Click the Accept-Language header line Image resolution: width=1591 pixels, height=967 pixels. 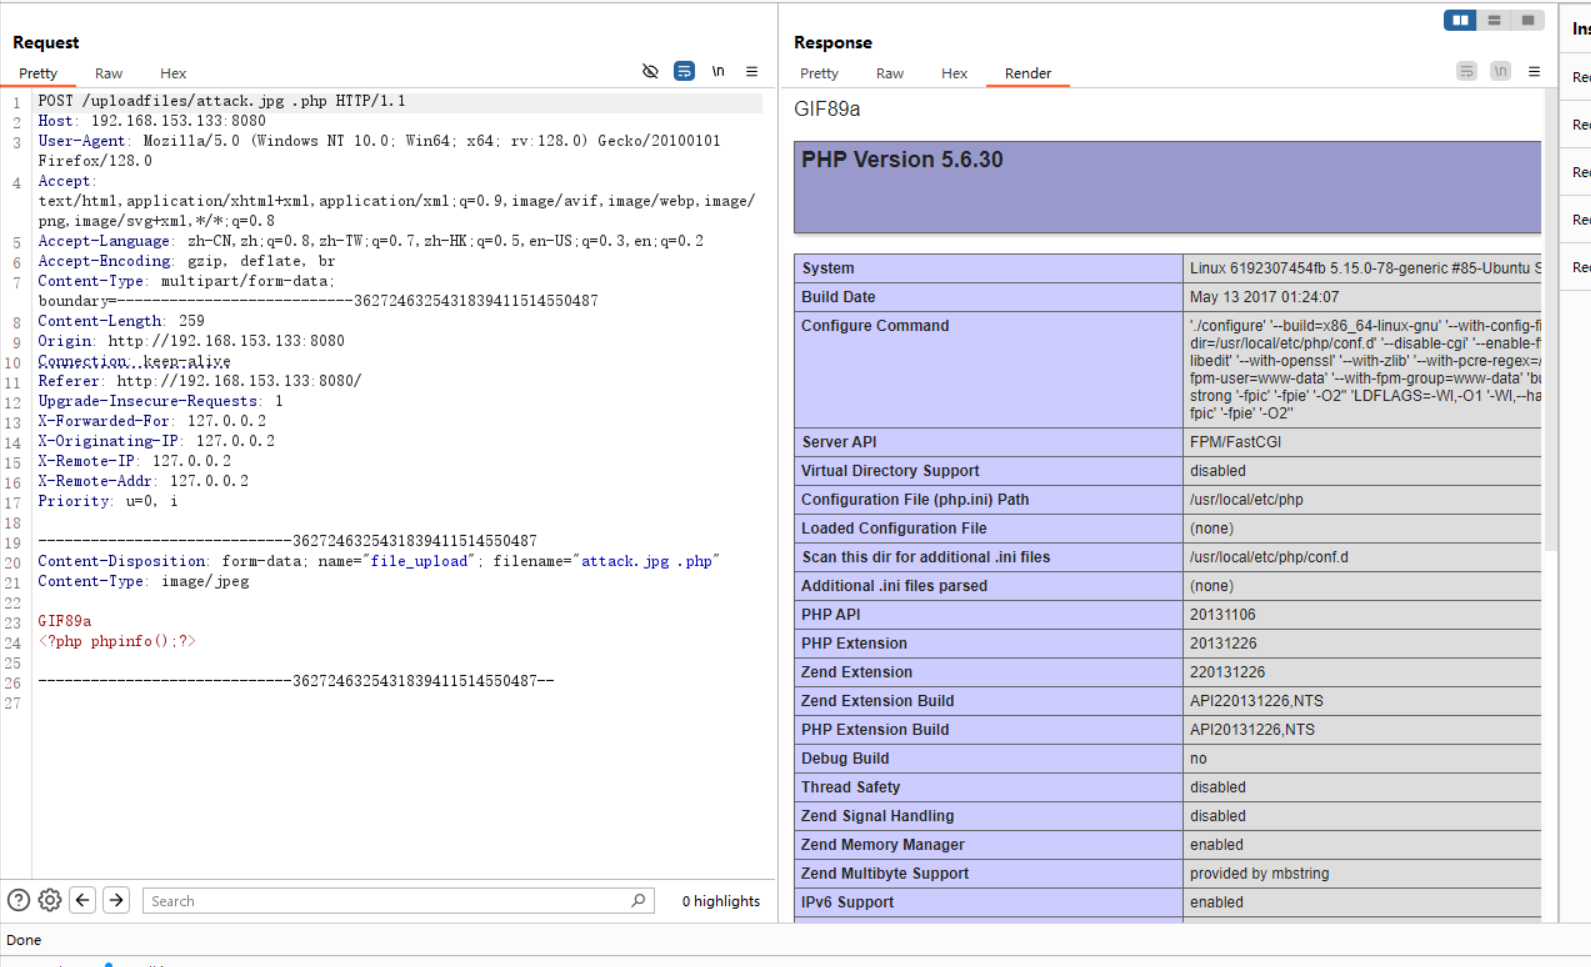point(371,241)
